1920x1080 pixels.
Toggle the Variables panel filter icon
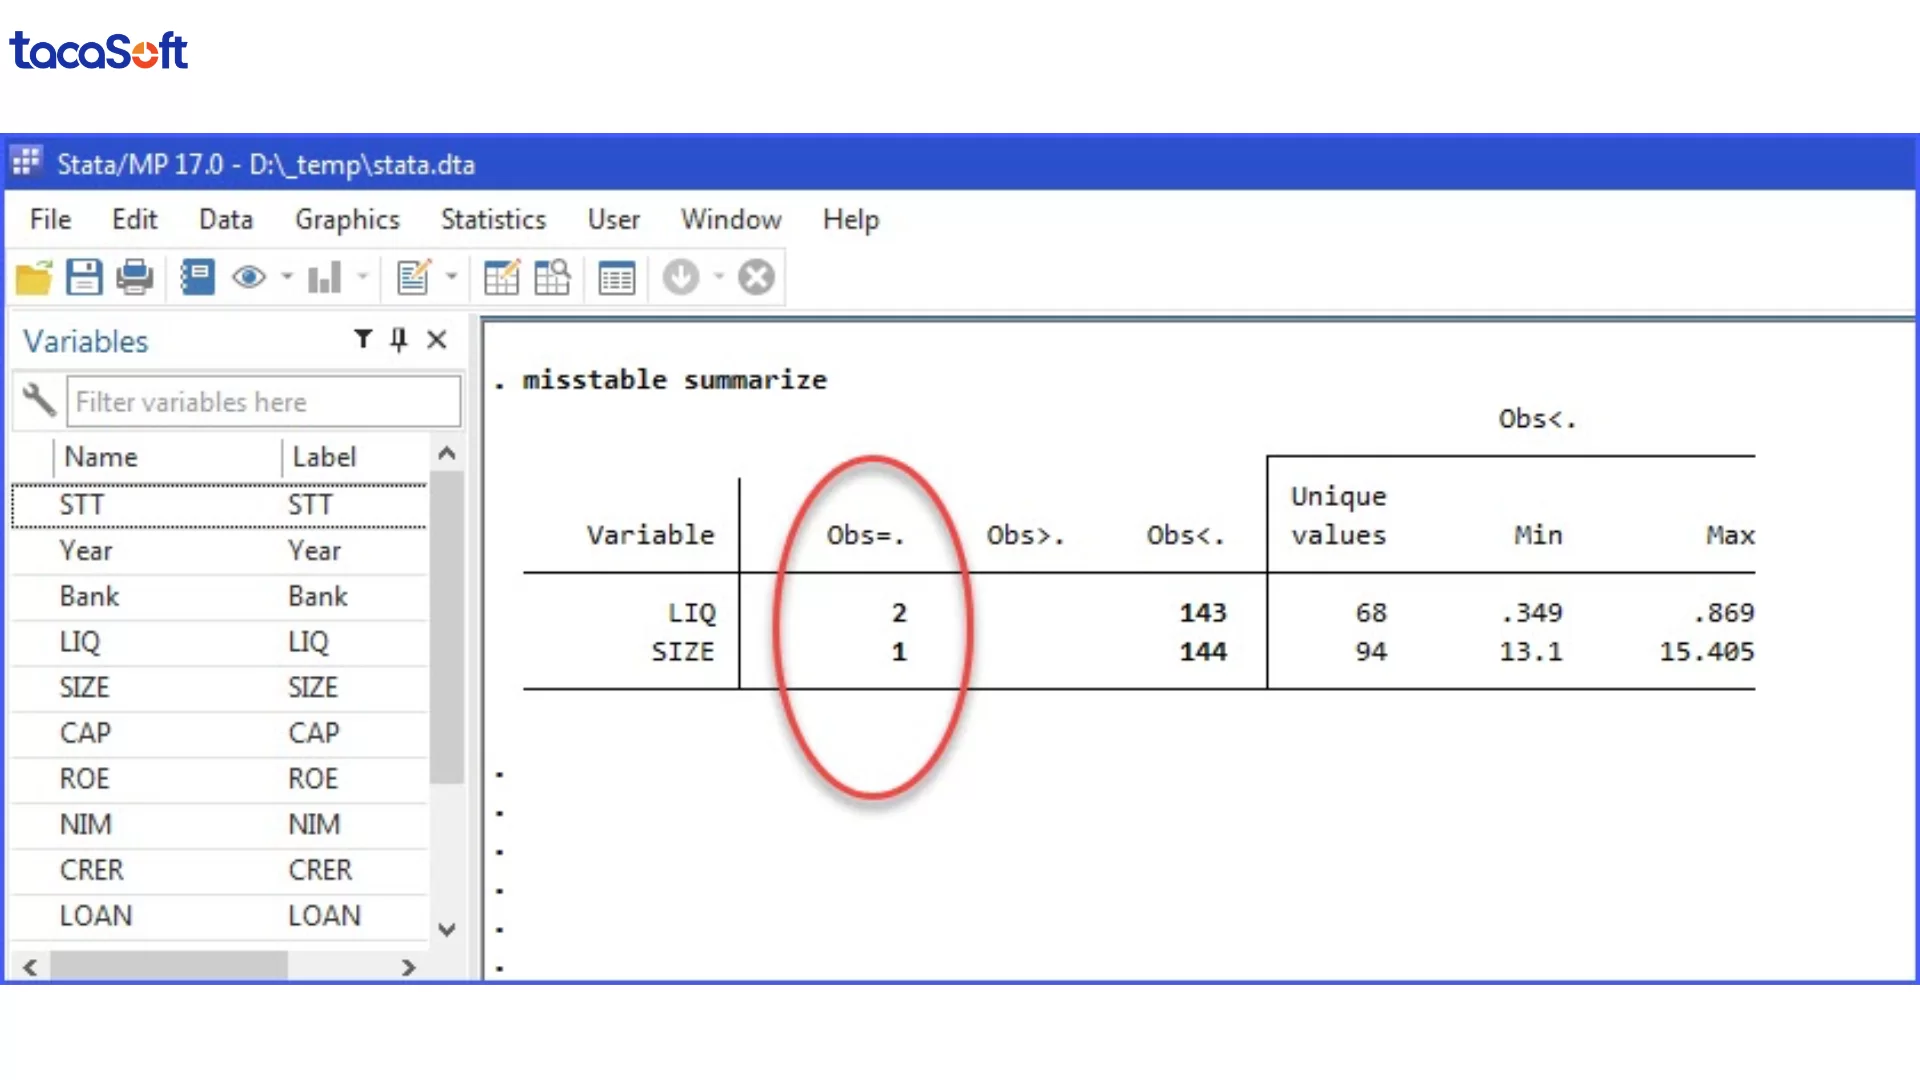(x=363, y=340)
